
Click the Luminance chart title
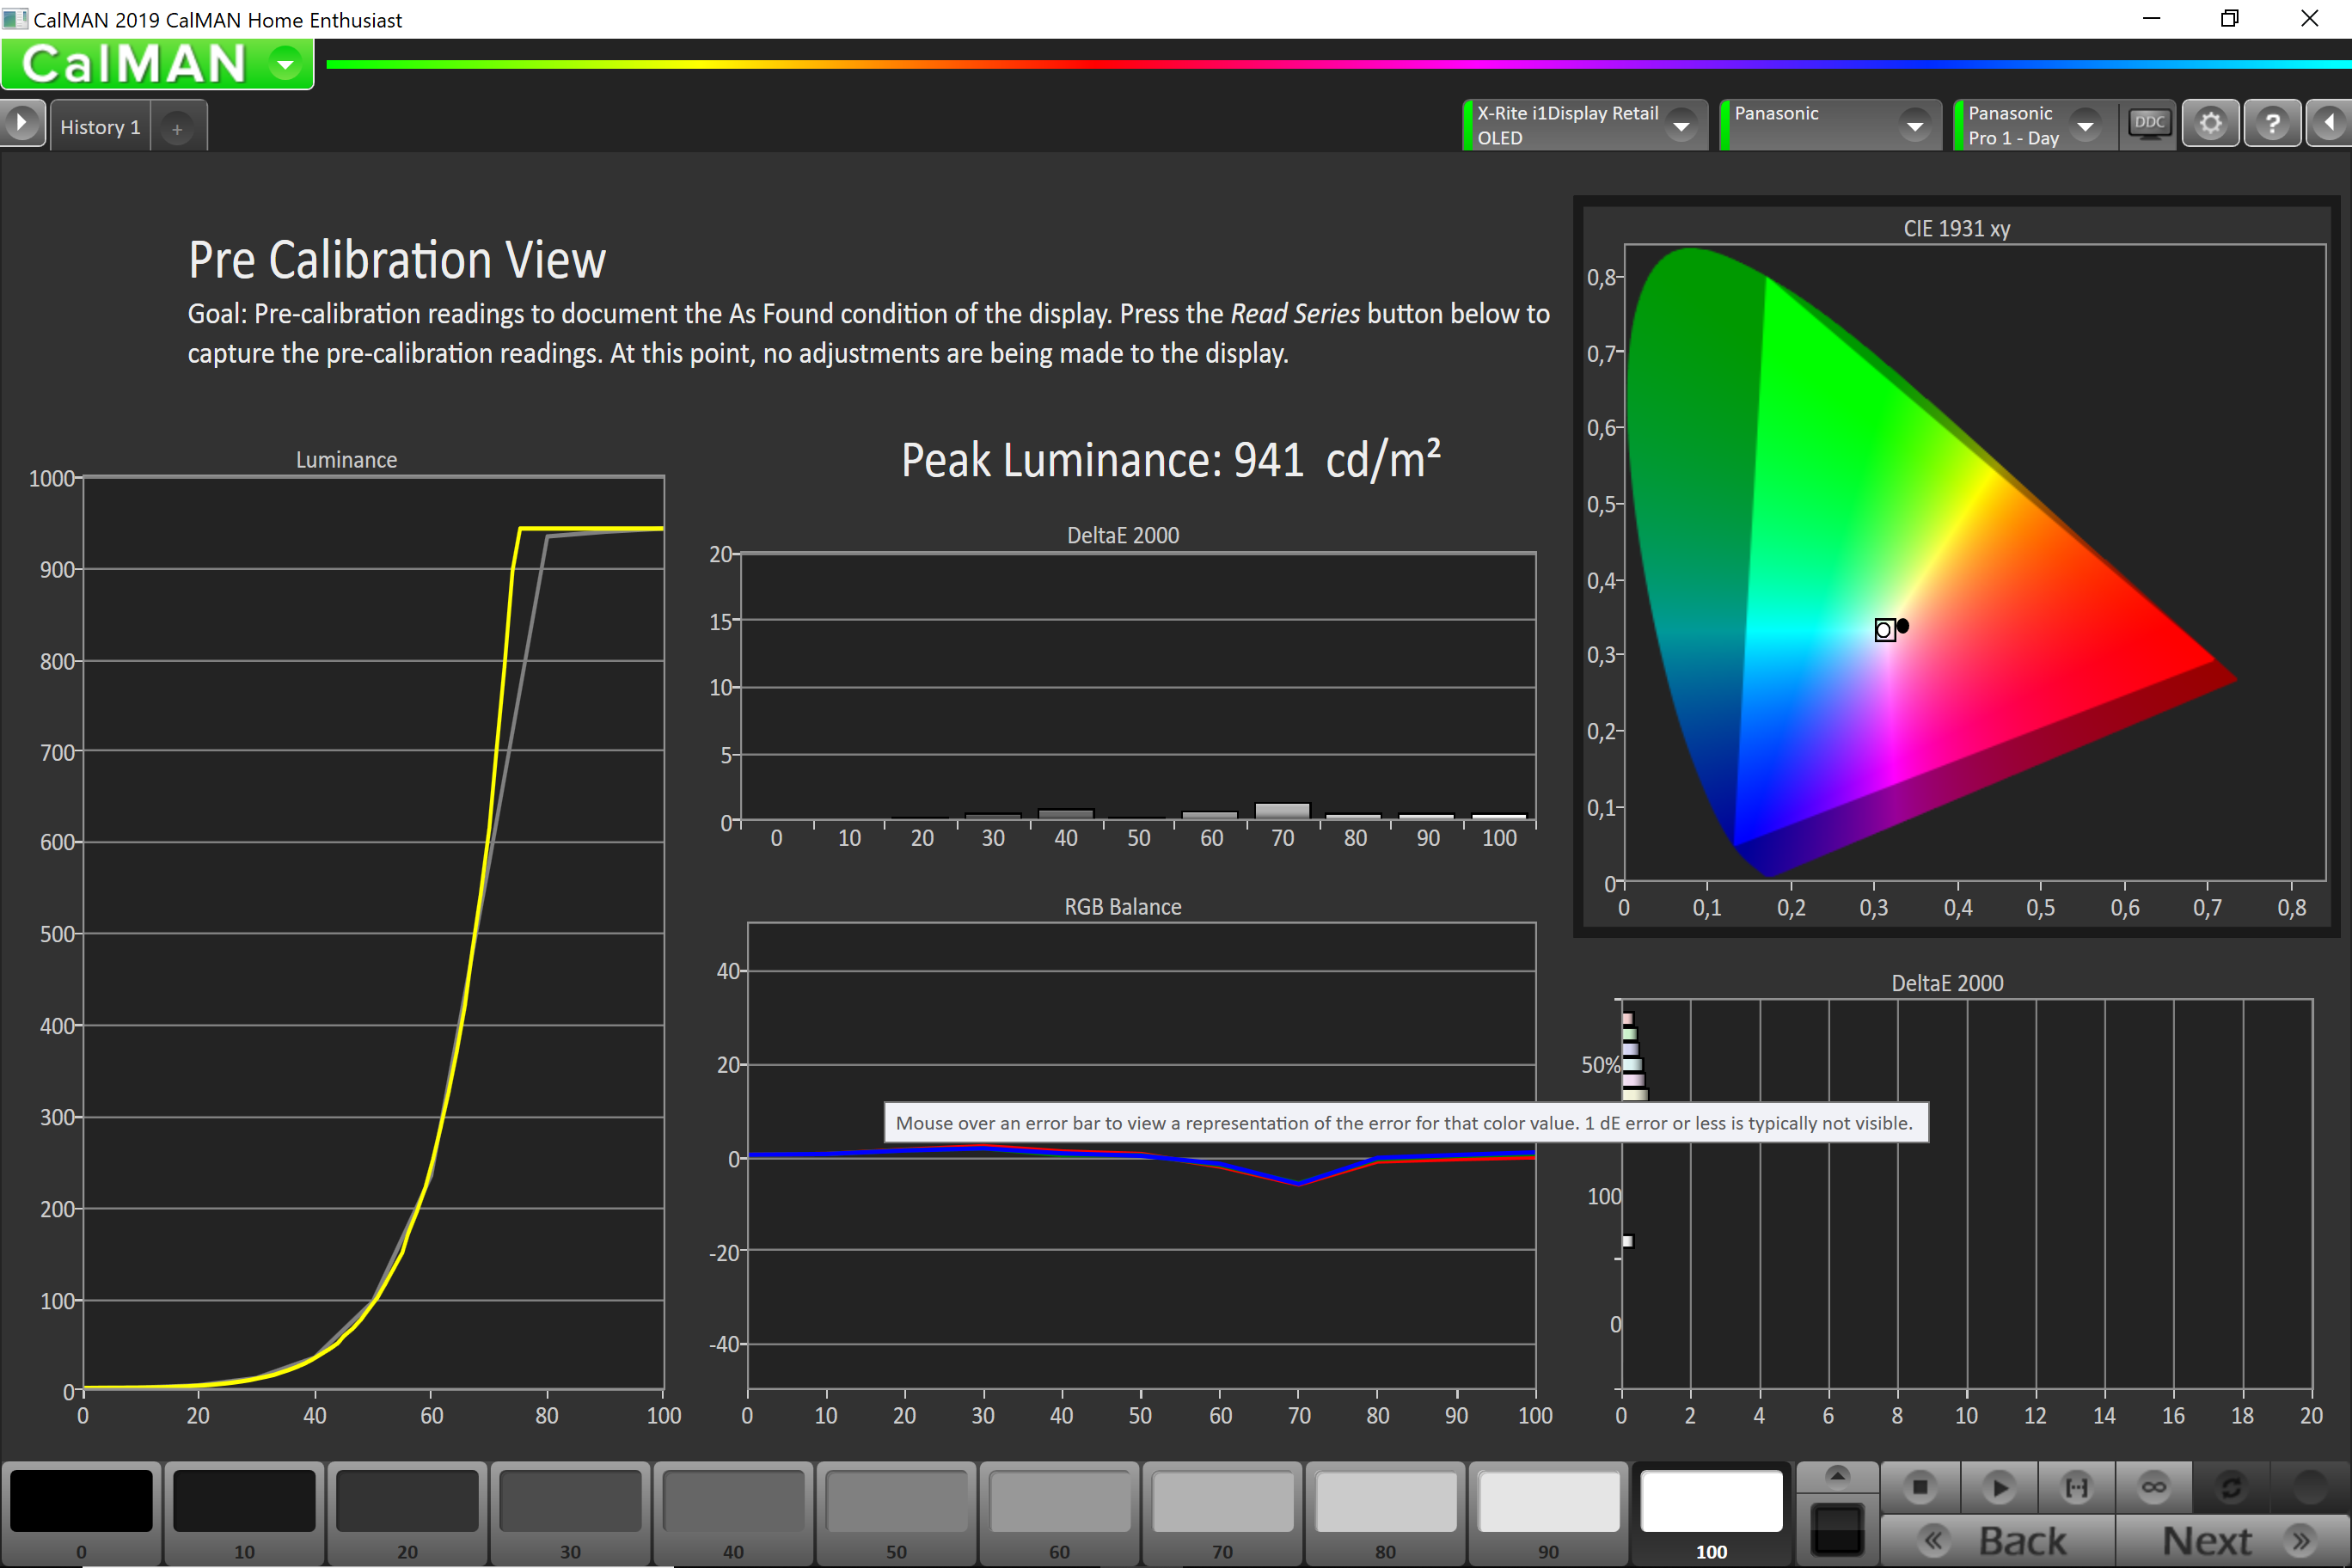(x=346, y=460)
